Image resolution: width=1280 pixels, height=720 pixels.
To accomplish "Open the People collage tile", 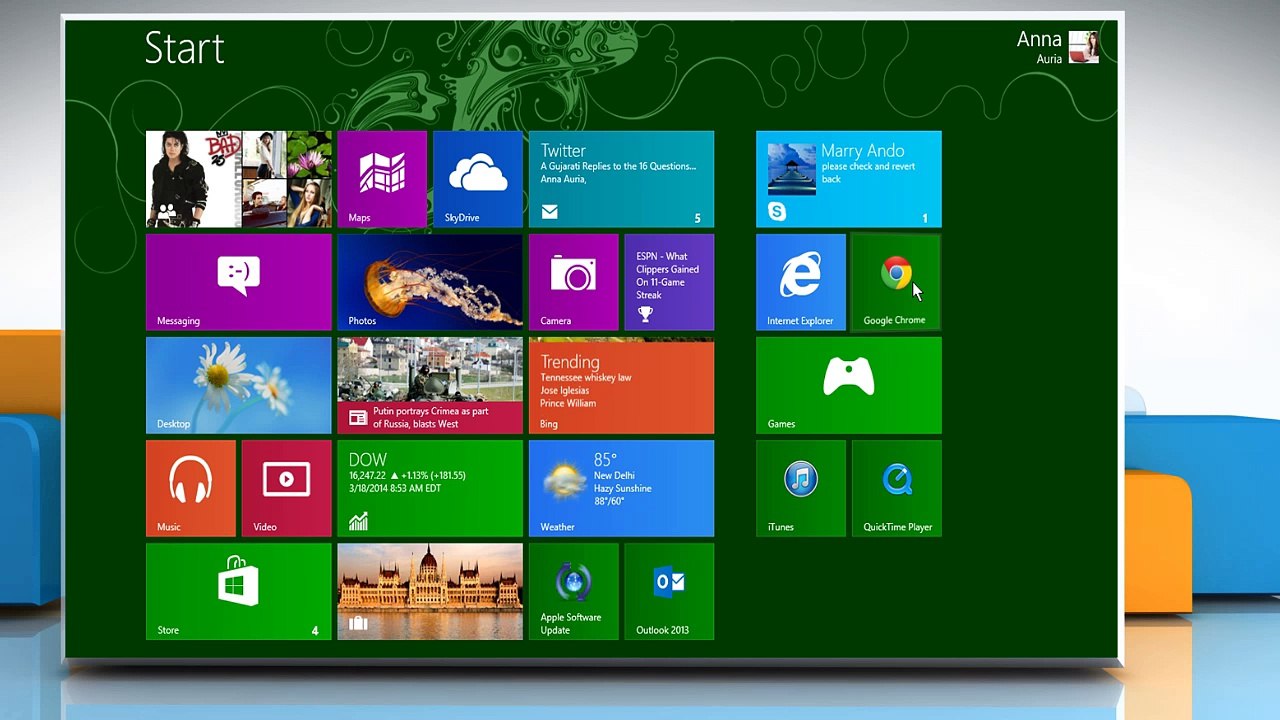I will (x=238, y=179).
